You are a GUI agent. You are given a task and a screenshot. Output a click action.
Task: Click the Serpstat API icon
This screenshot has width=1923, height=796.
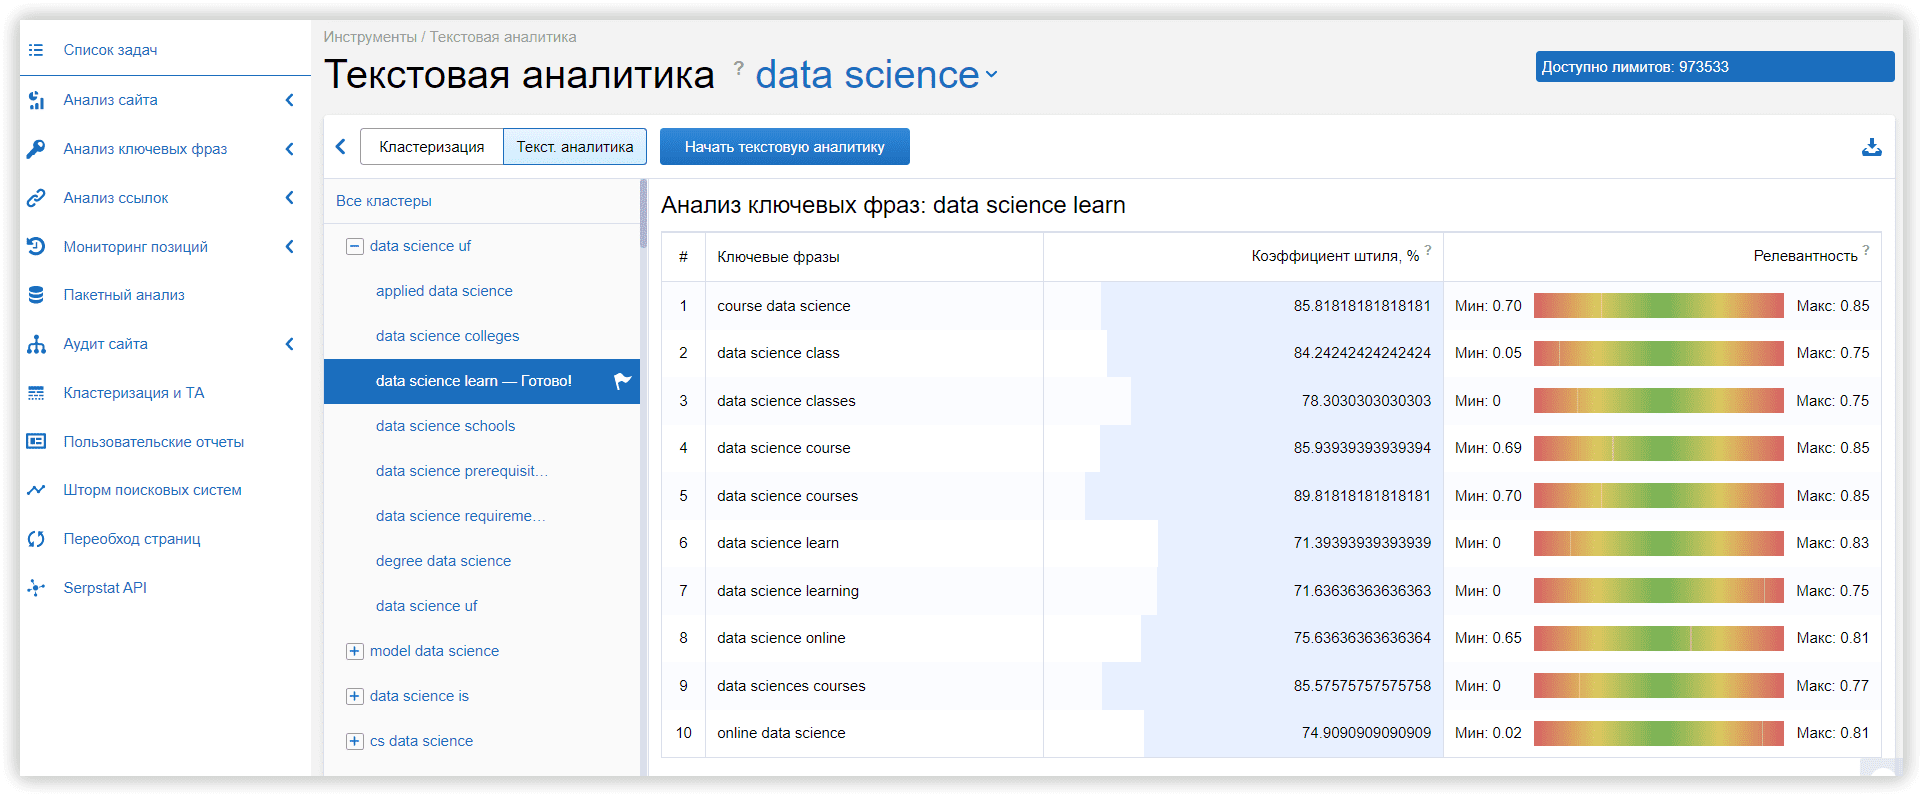tap(36, 588)
